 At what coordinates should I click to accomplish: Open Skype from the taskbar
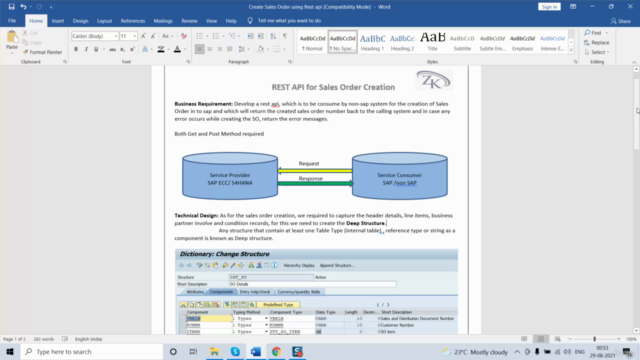click(x=235, y=351)
